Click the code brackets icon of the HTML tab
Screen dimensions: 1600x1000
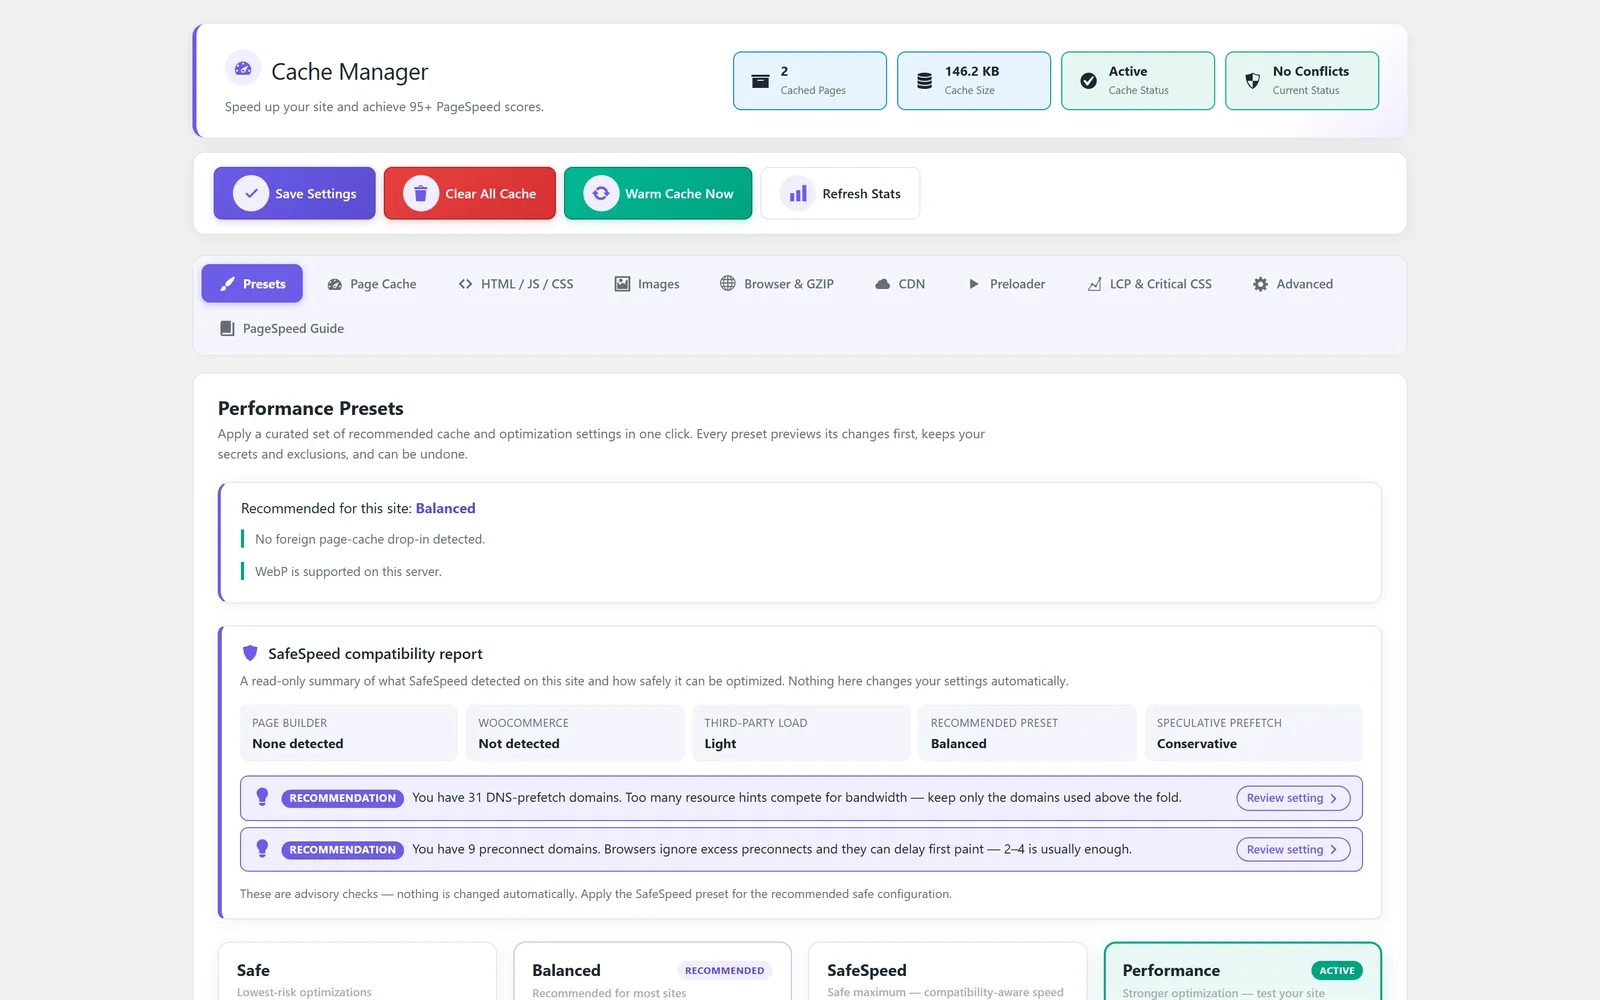465,284
